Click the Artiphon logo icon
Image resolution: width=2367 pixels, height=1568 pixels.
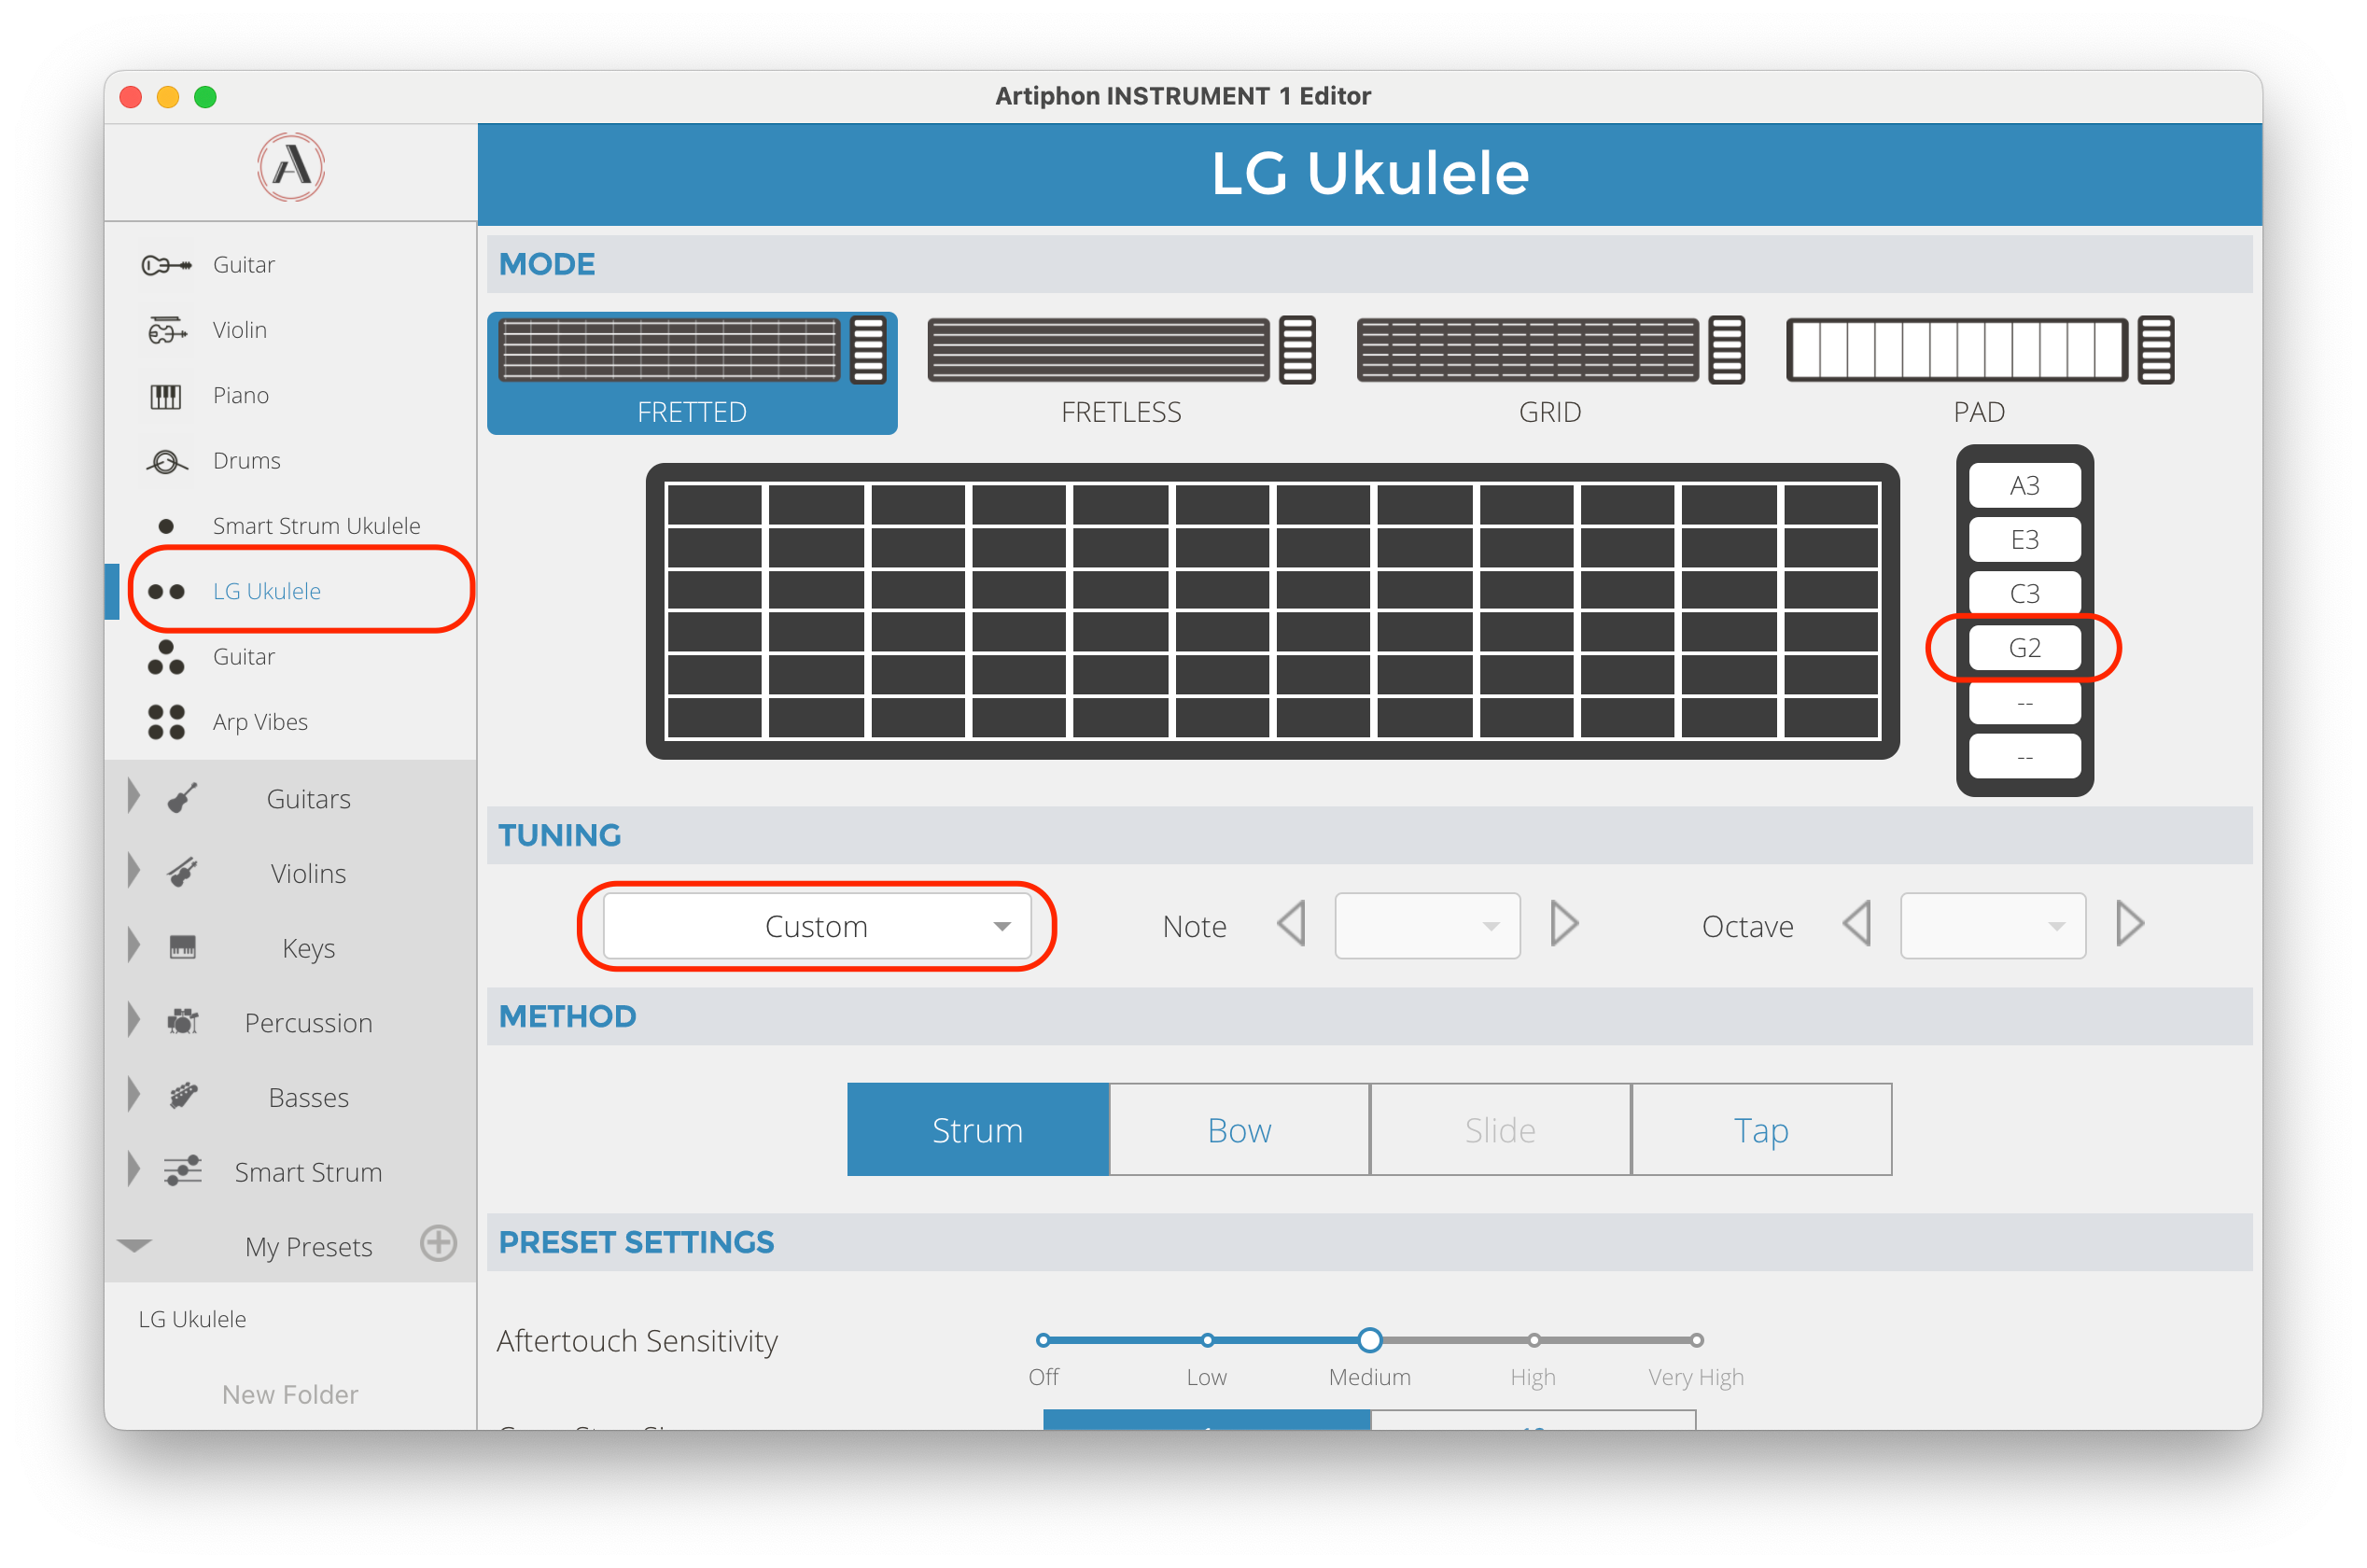coord(291,168)
